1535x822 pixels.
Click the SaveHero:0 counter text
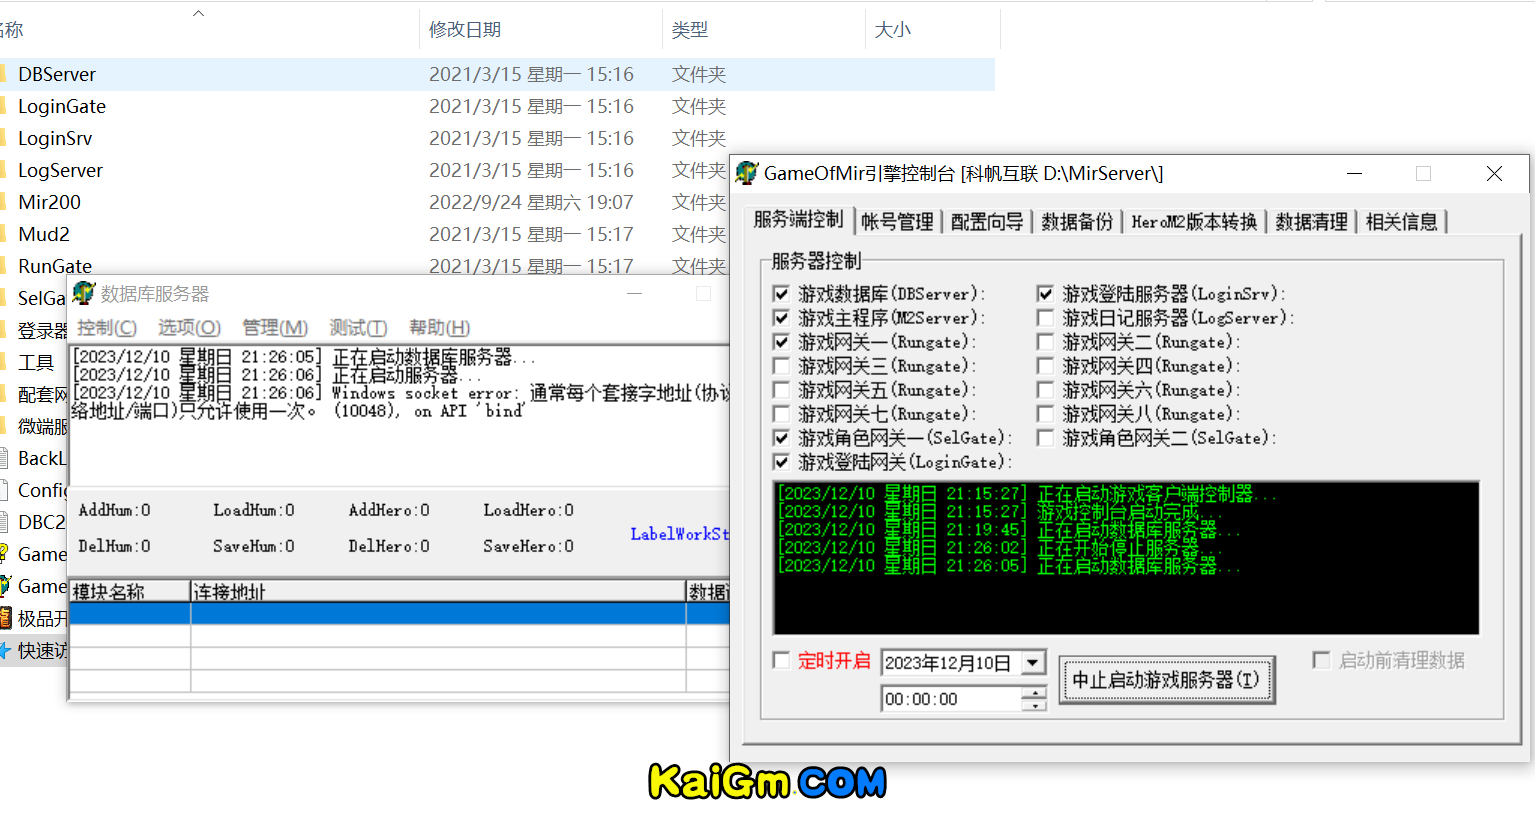coord(528,546)
